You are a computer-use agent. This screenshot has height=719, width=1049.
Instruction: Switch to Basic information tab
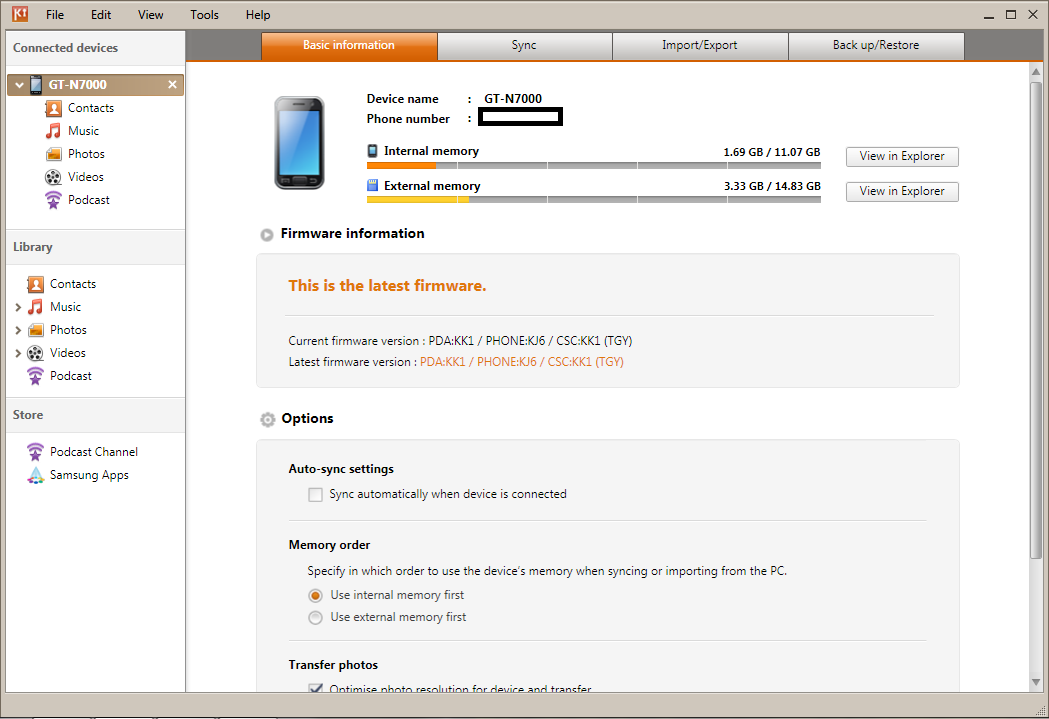(349, 45)
